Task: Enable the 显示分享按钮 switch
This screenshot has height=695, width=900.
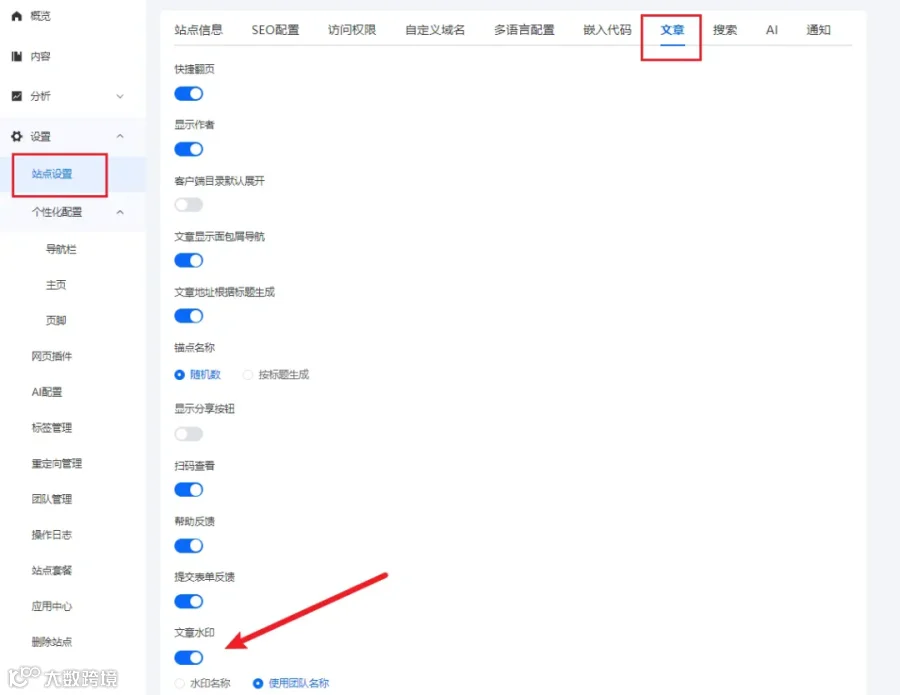Action: point(189,434)
